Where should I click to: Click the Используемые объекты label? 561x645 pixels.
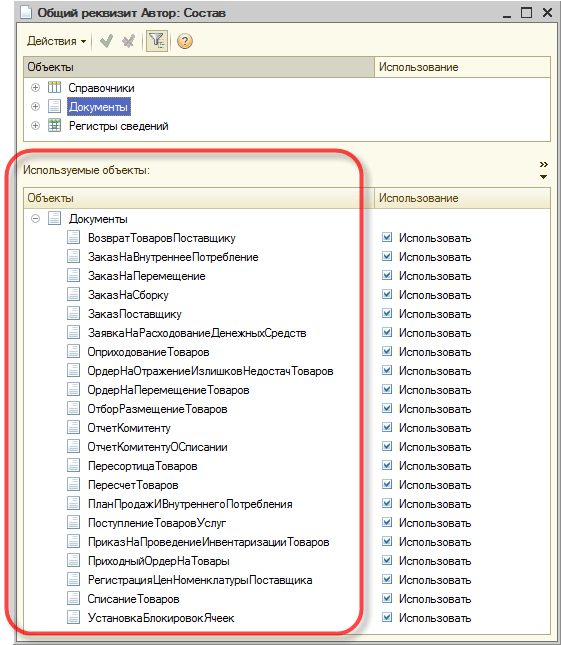pyautogui.click(x=86, y=170)
